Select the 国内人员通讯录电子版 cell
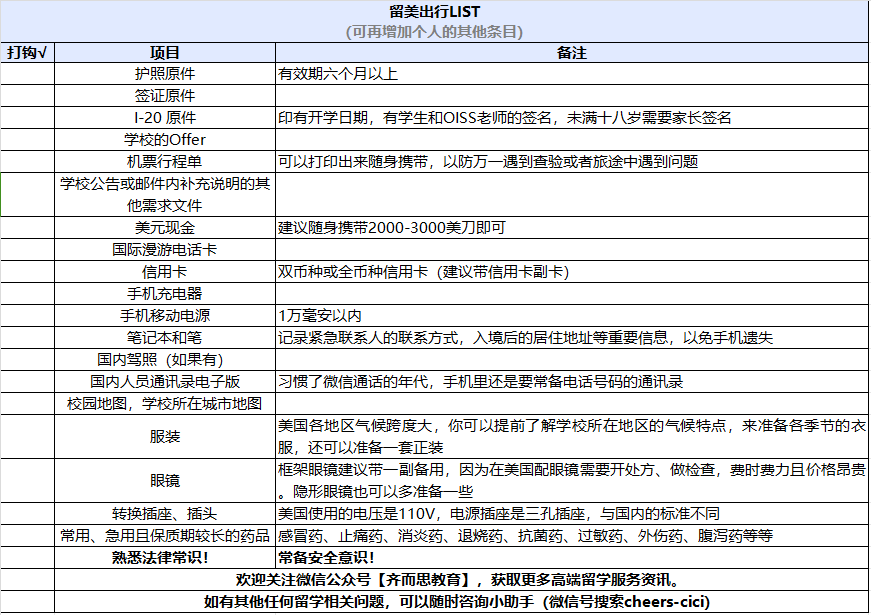Viewport: 871px width, 615px height. pos(165,382)
